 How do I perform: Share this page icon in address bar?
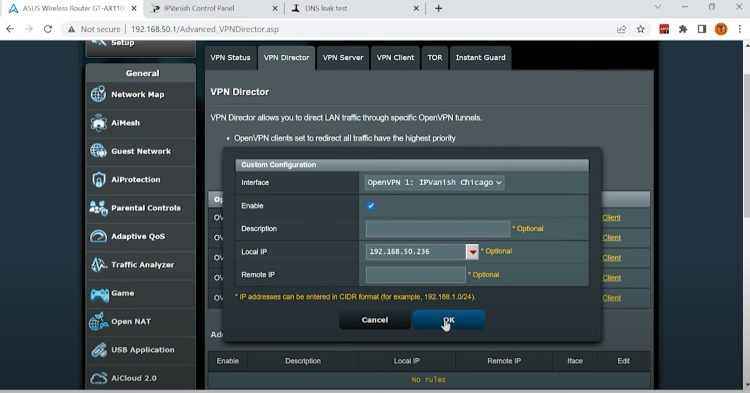[x=621, y=29]
